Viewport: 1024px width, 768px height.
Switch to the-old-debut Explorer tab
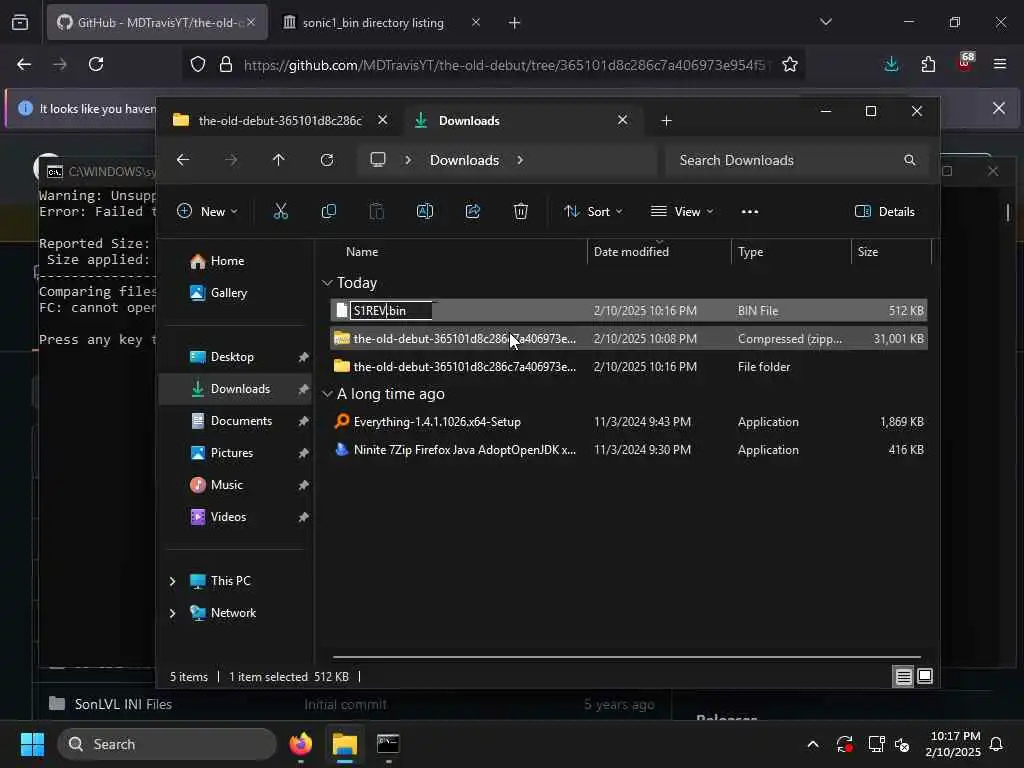[x=281, y=120]
